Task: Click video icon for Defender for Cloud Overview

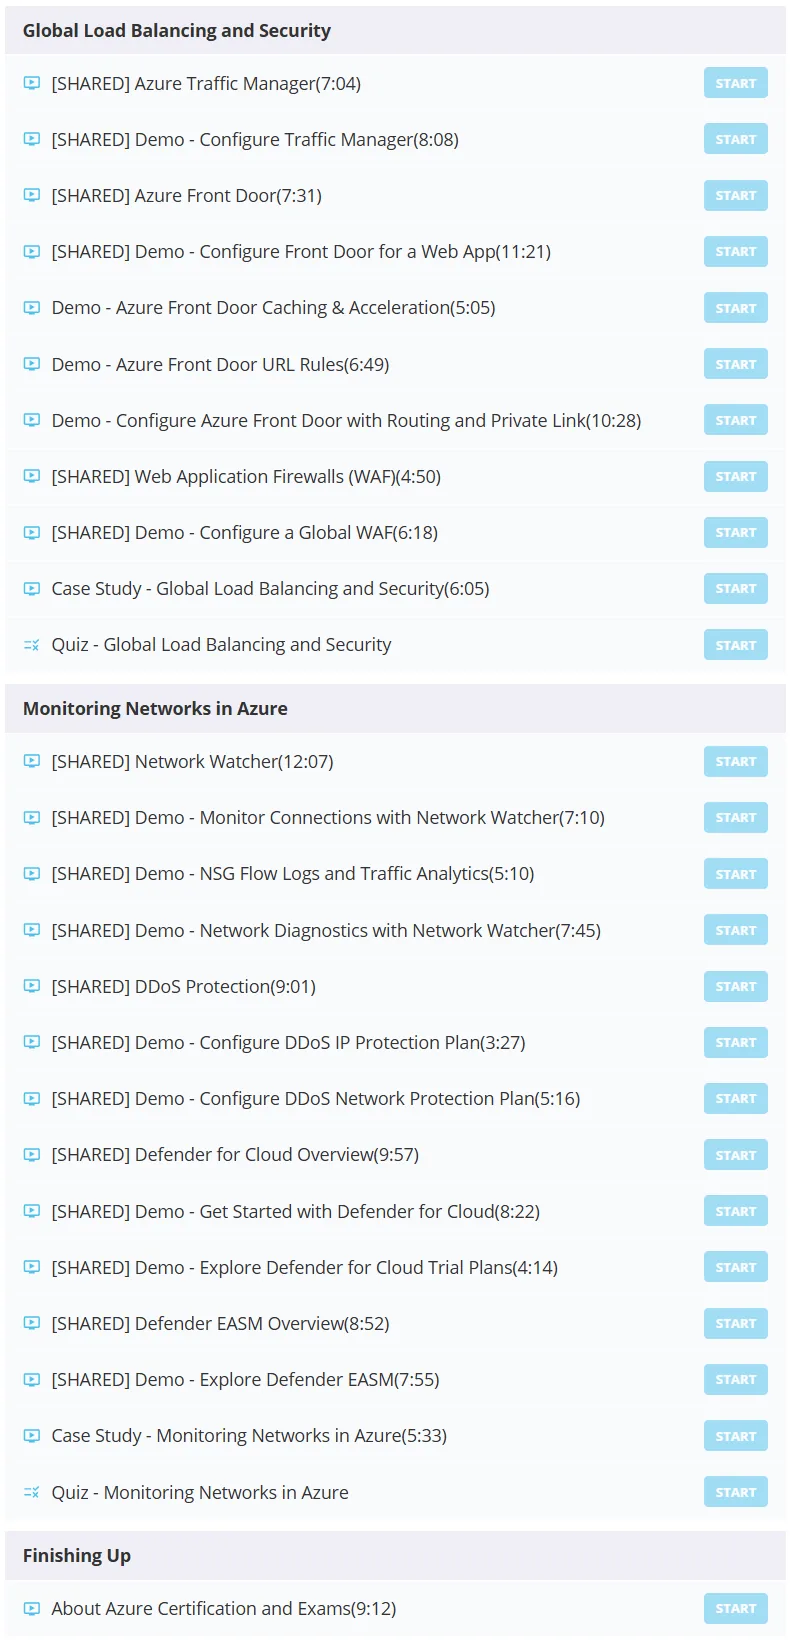Action: coord(32,1155)
